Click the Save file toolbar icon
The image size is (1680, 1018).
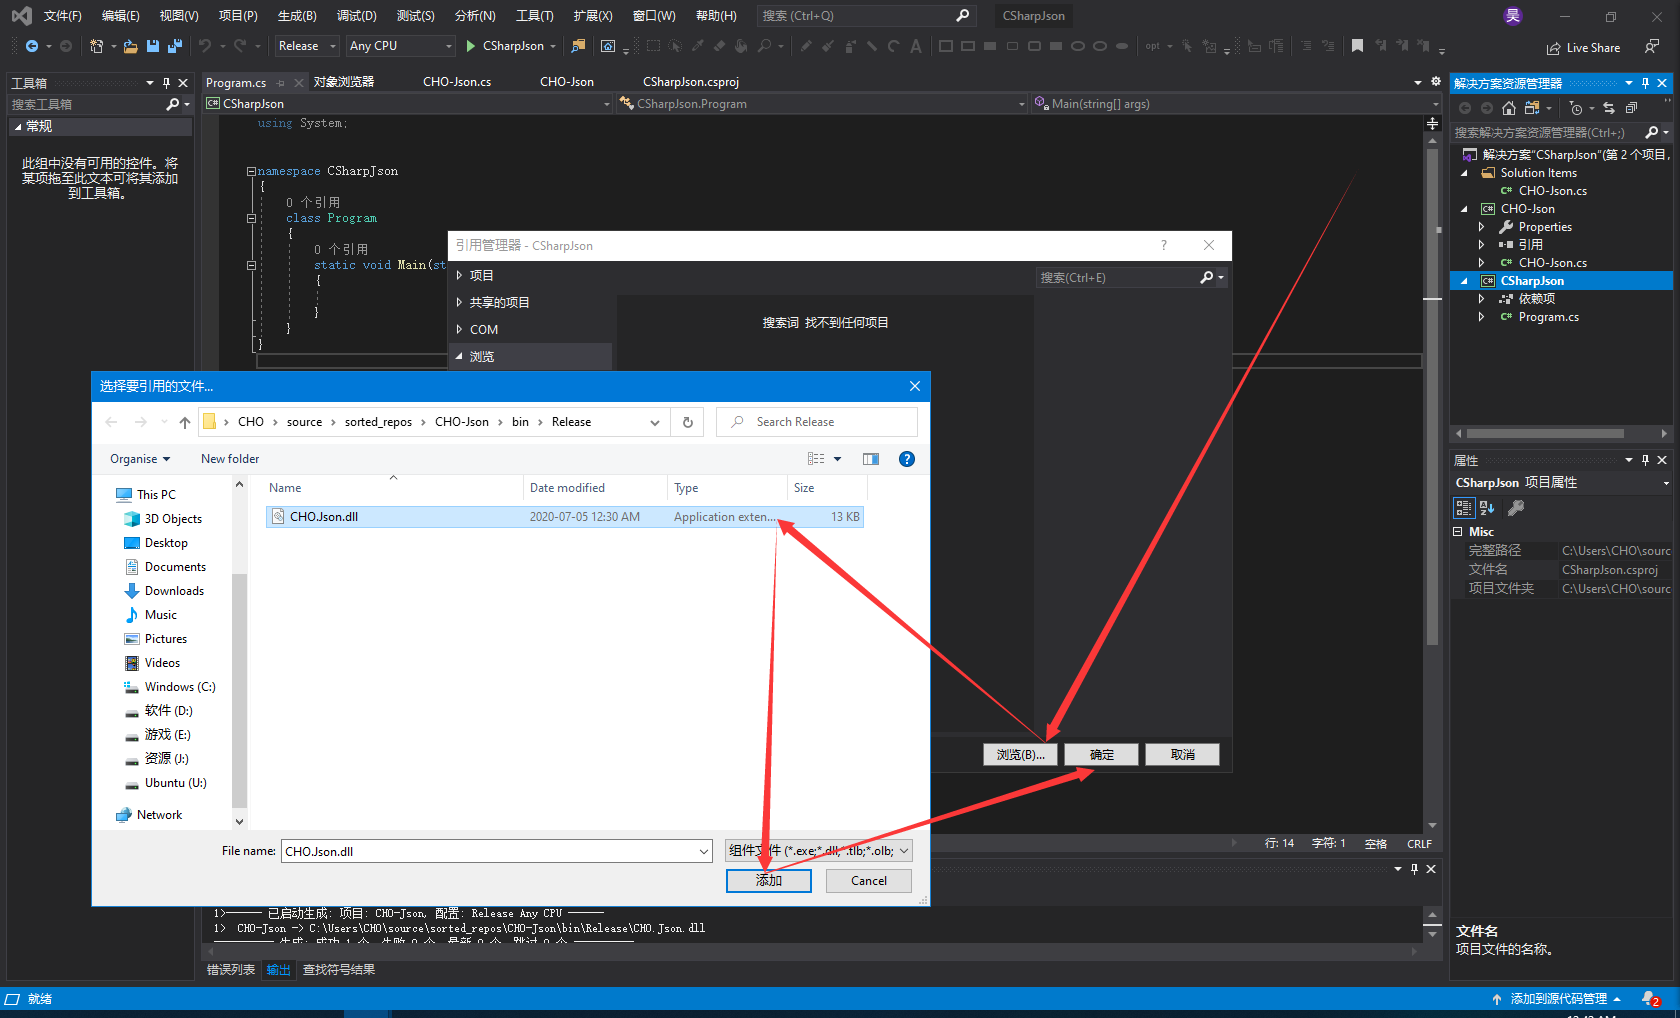pos(153,46)
